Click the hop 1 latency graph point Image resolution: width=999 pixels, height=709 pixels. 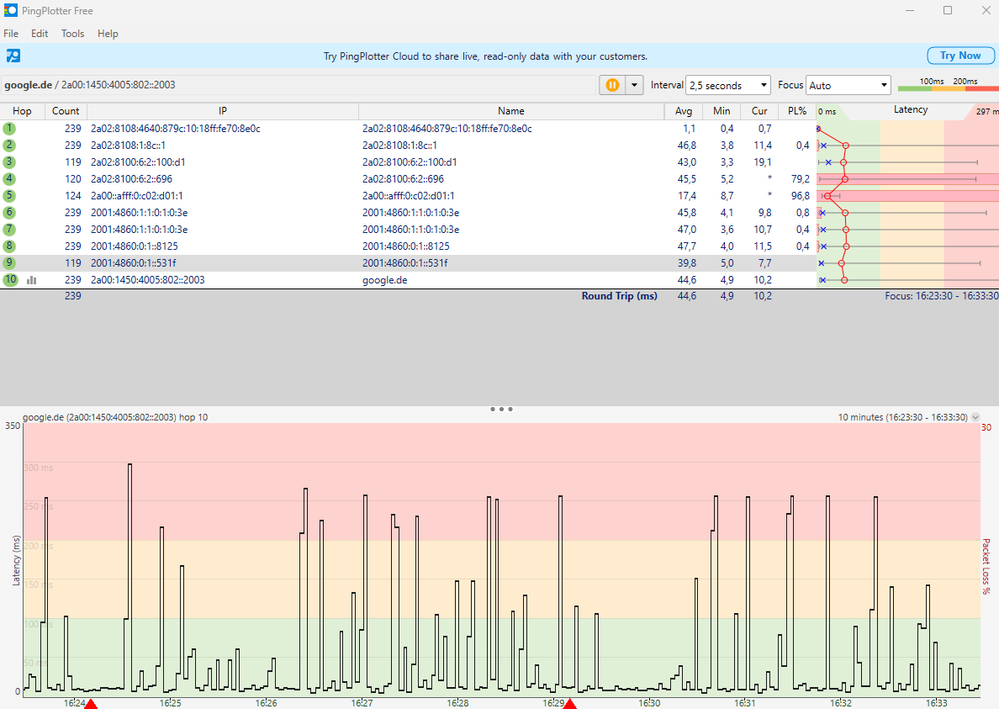pyautogui.click(x=819, y=129)
